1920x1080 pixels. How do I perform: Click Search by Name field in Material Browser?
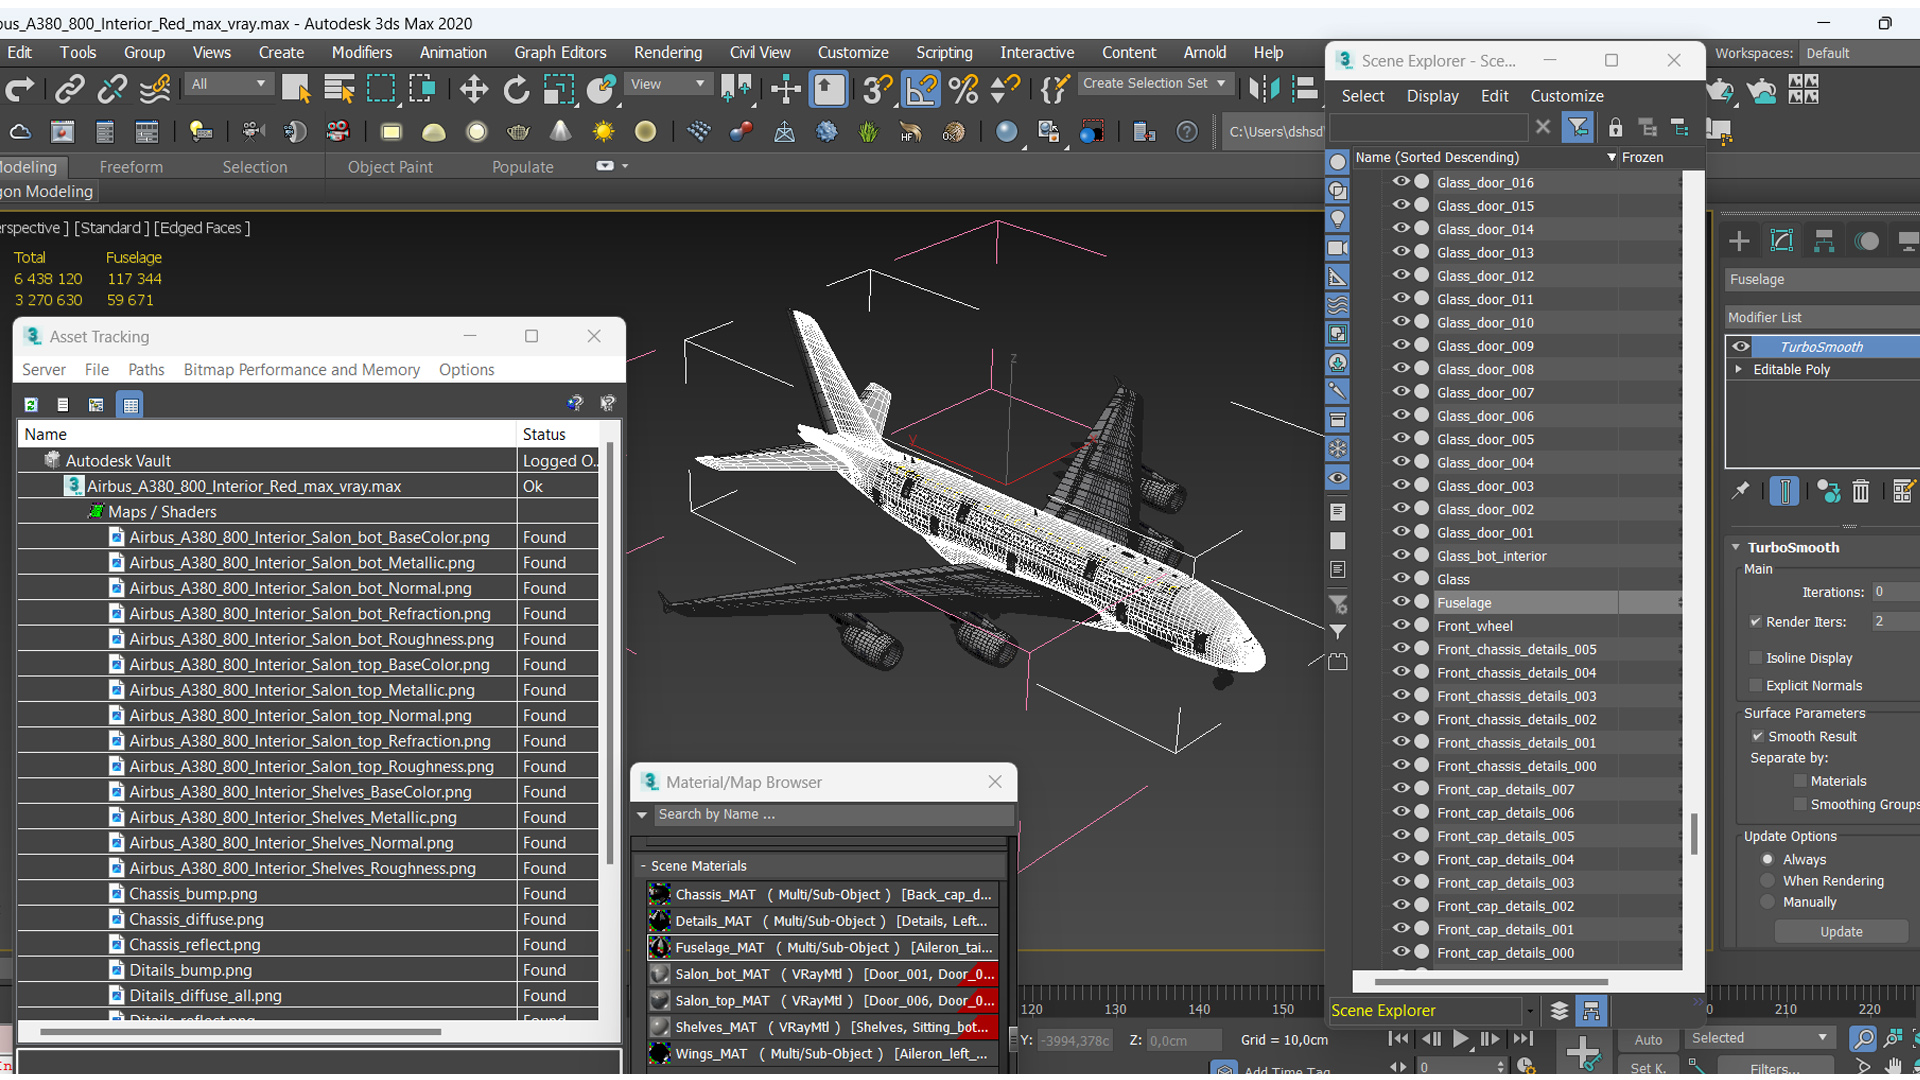point(833,815)
